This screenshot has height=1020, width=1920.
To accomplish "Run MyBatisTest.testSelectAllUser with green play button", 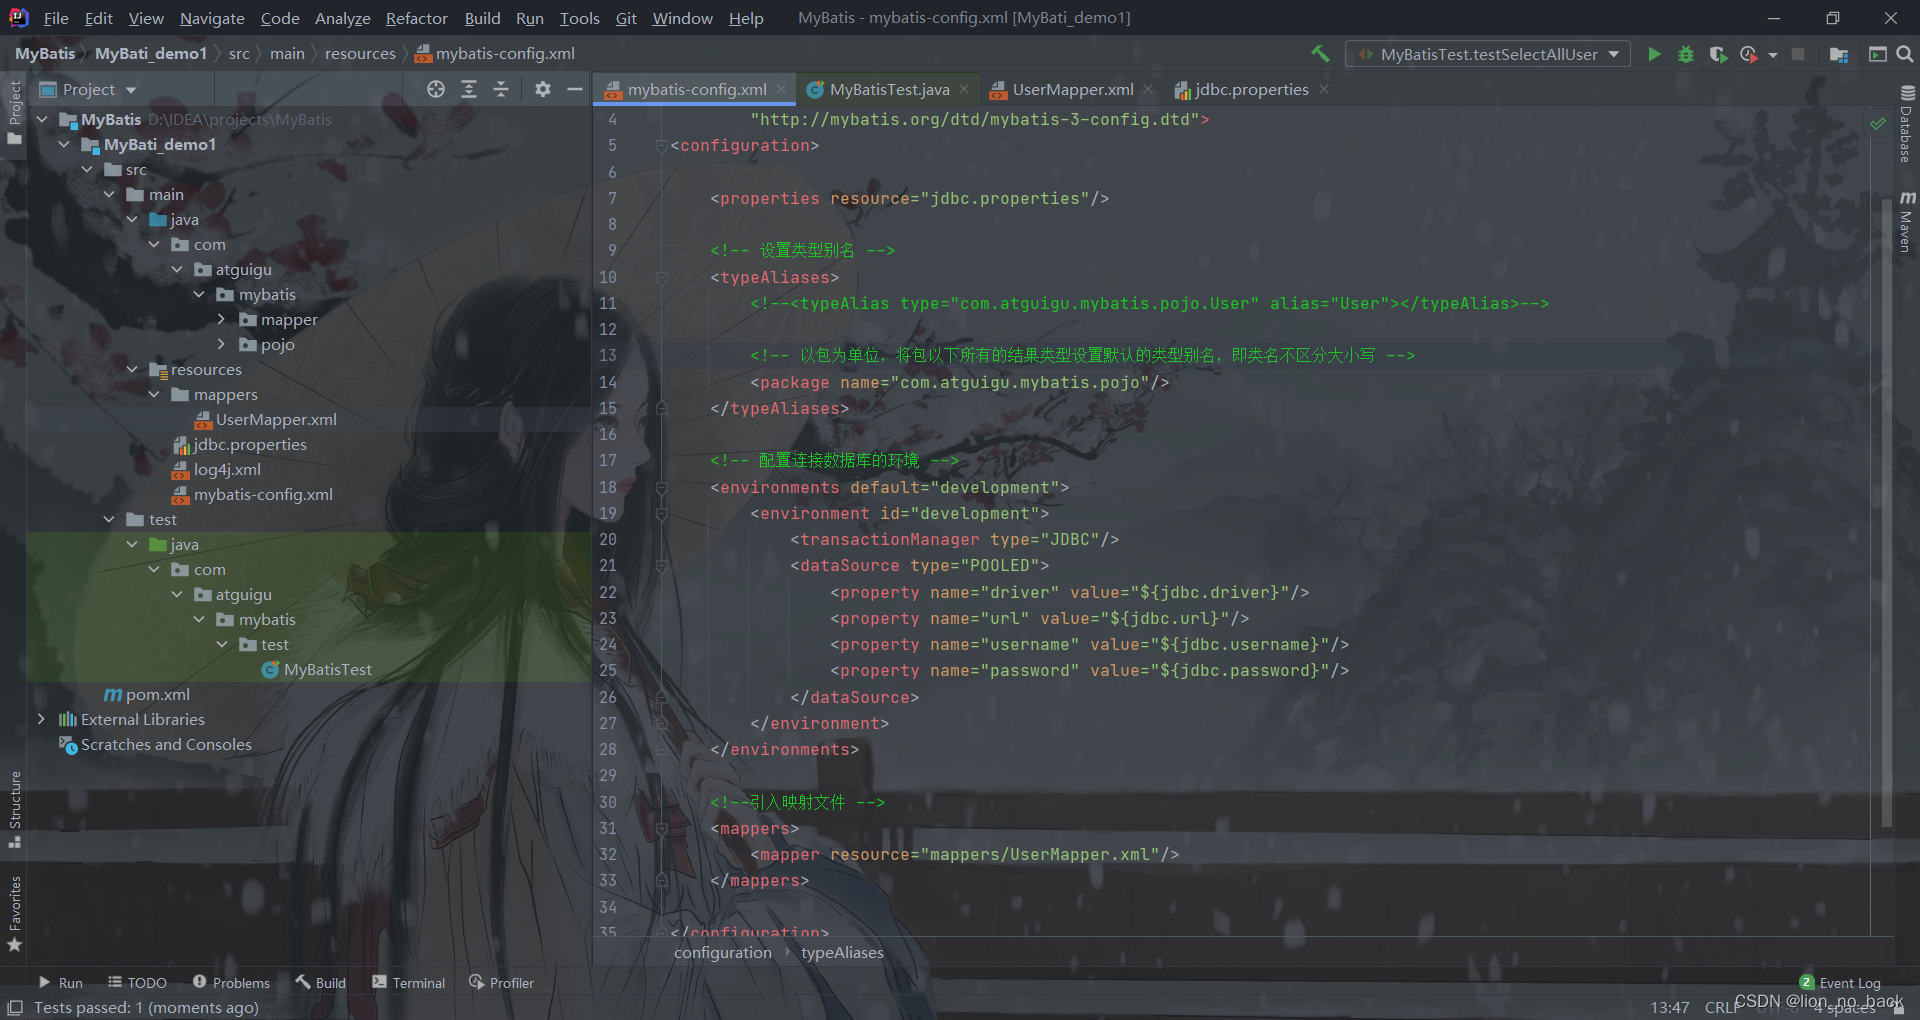I will point(1654,54).
